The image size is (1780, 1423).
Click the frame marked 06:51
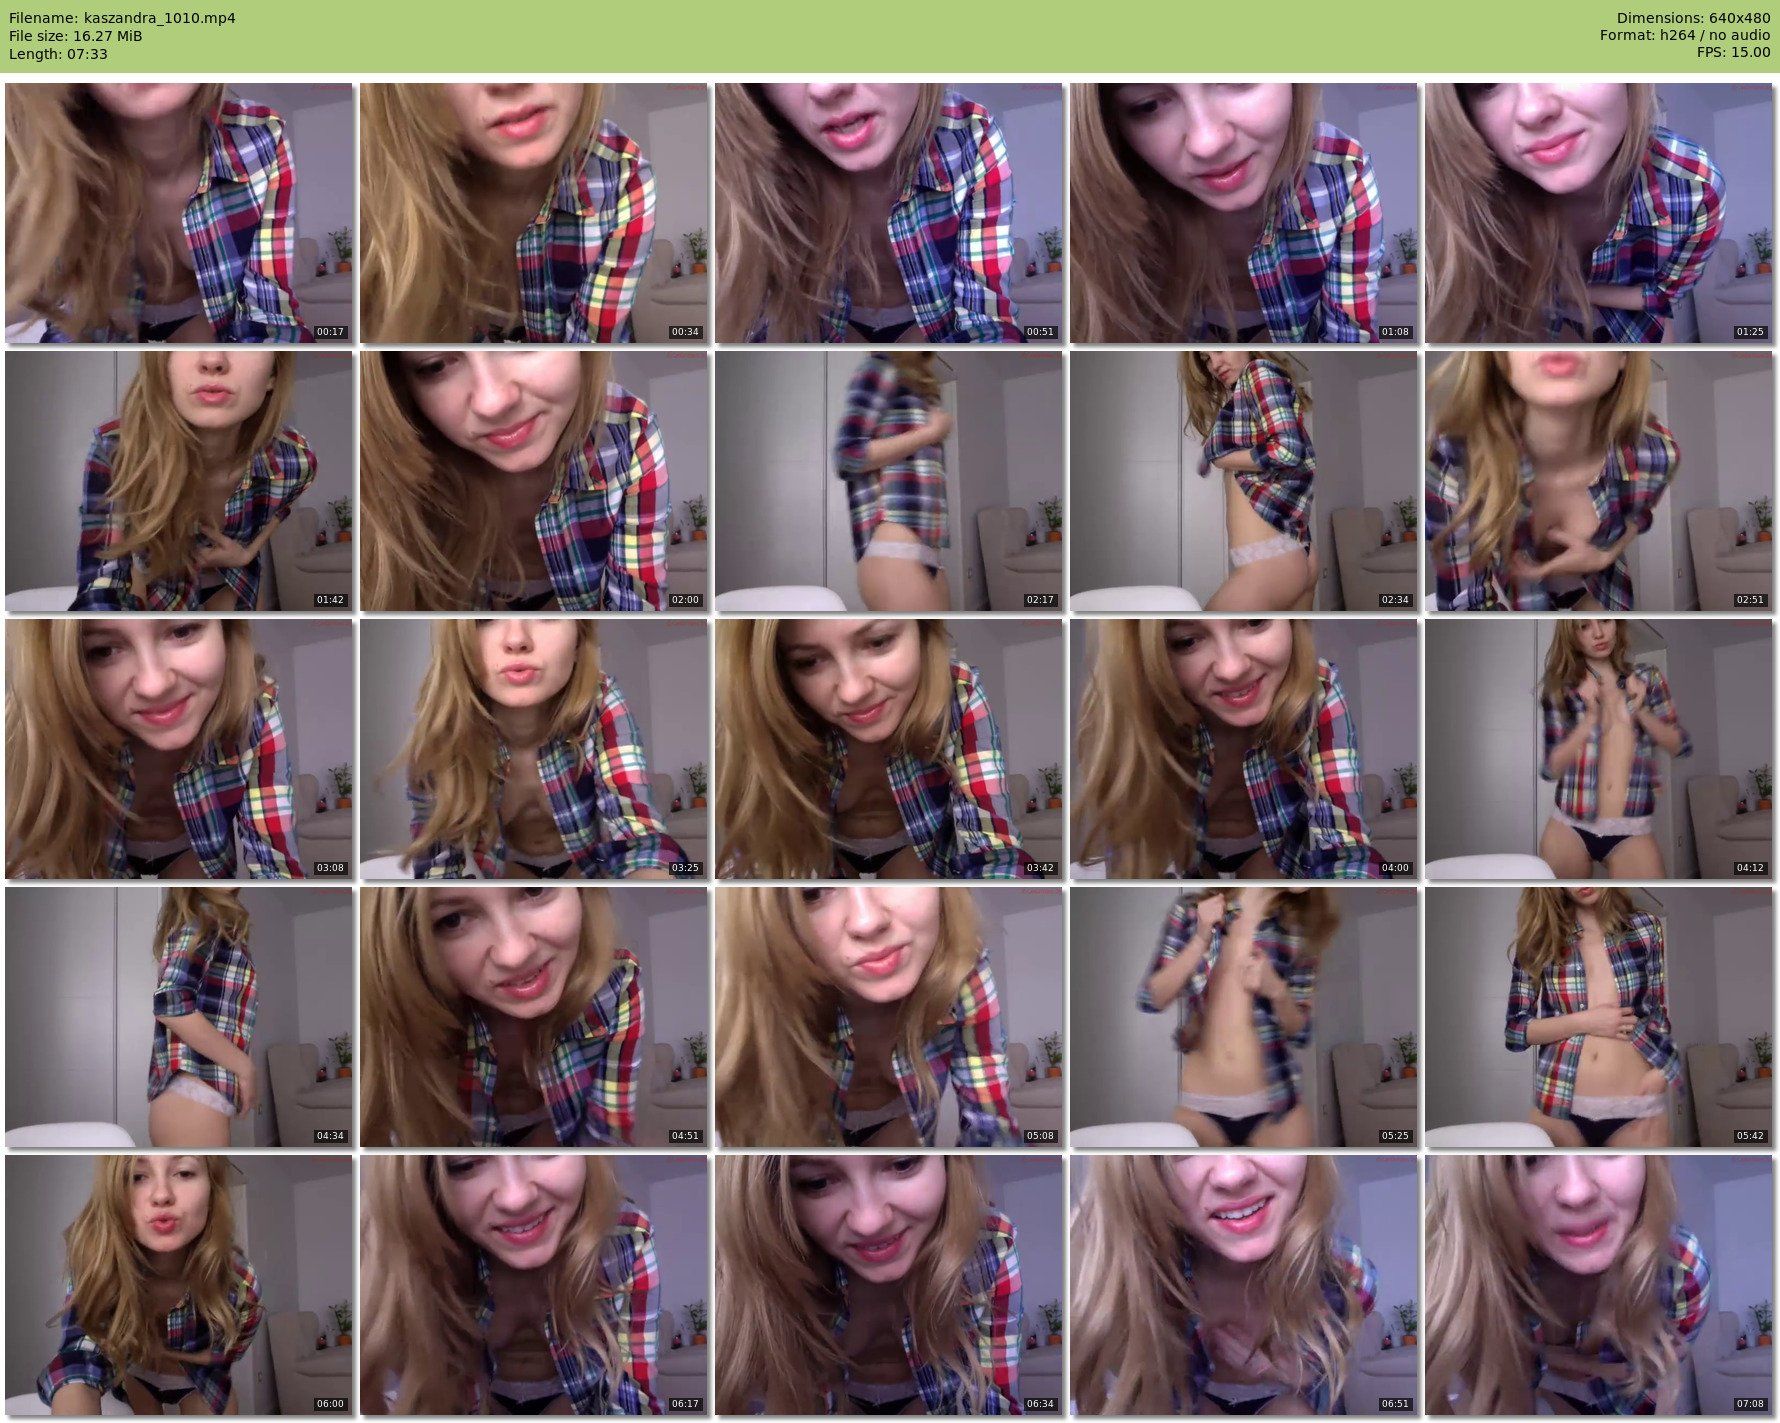point(1244,1285)
